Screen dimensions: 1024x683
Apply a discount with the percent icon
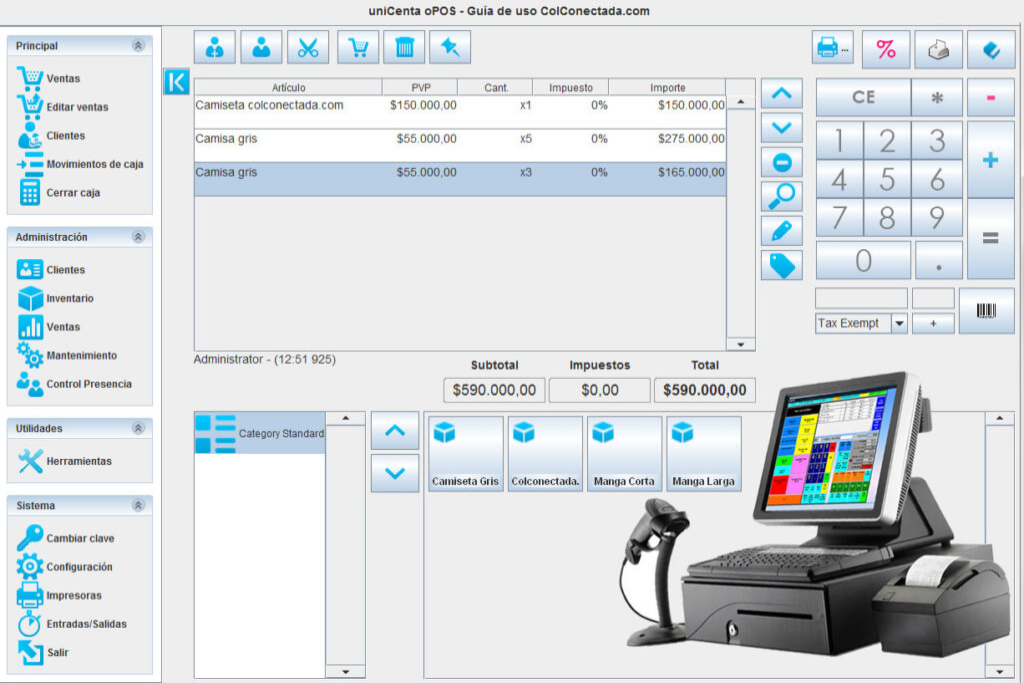886,47
